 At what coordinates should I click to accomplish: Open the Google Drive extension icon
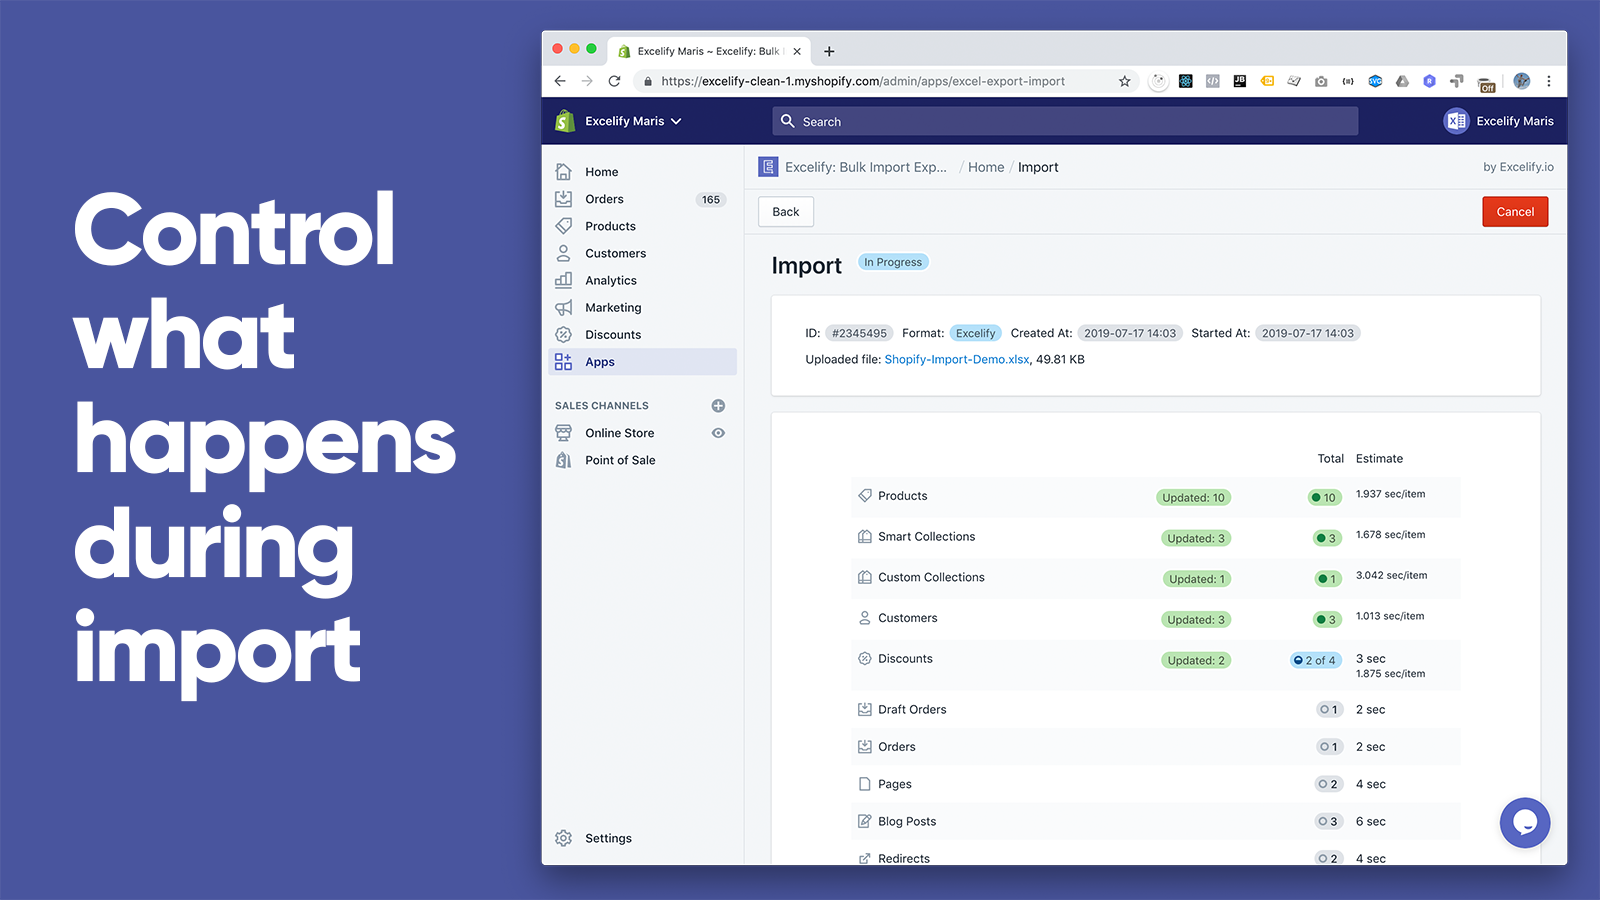click(x=1402, y=81)
